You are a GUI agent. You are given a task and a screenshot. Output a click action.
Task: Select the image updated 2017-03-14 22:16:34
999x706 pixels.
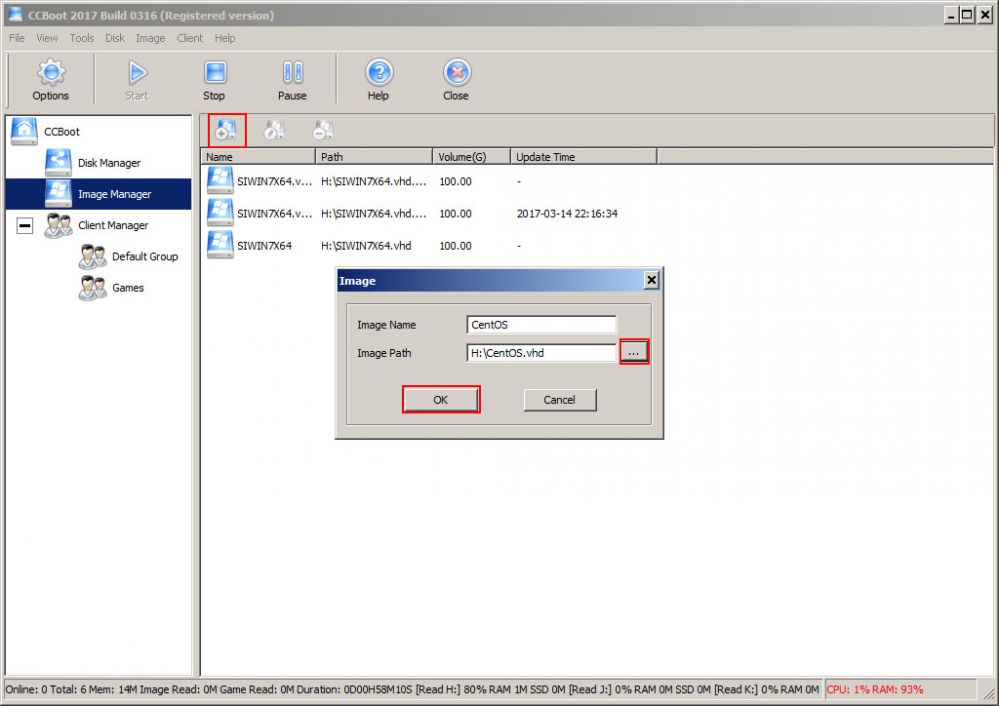[x=412, y=213]
